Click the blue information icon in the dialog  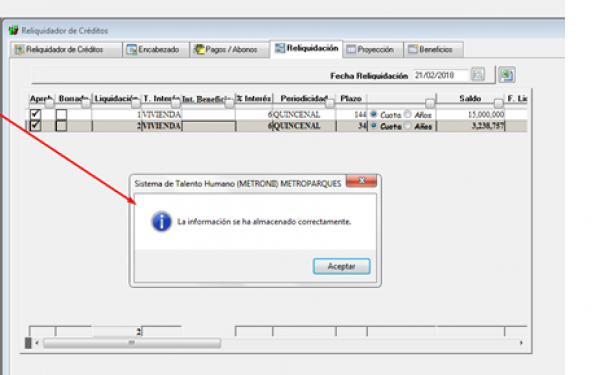tap(161, 222)
